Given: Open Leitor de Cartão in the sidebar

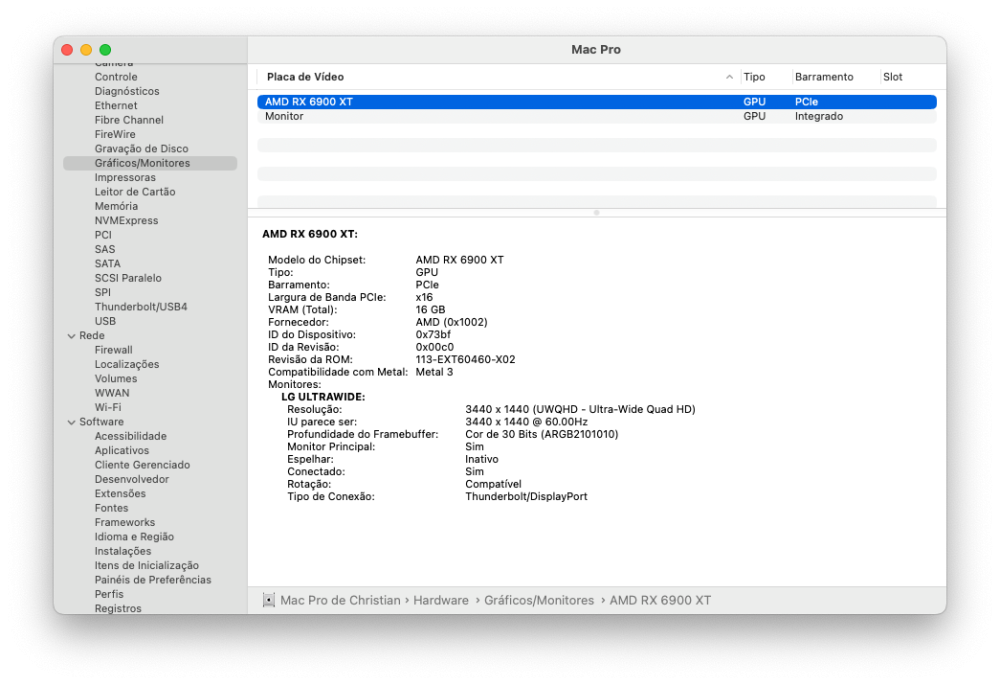Looking at the screenshot, I should [x=135, y=191].
